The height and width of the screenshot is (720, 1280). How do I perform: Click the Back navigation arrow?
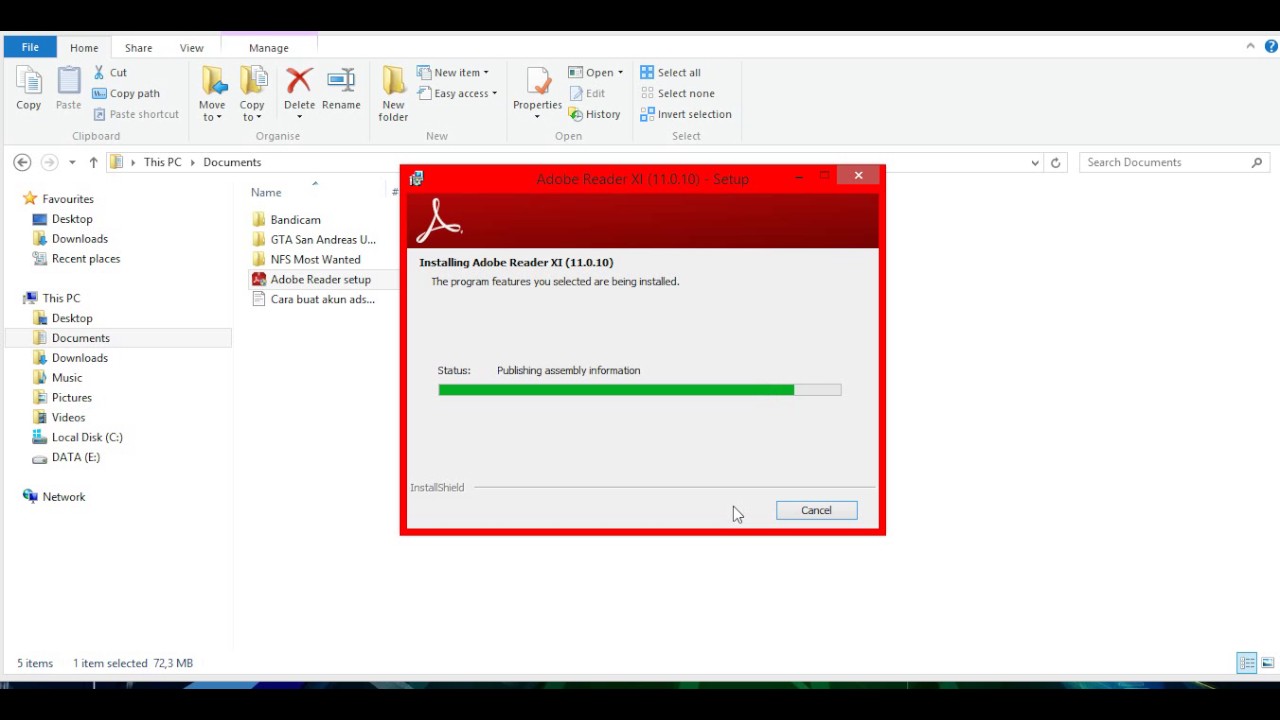point(22,162)
